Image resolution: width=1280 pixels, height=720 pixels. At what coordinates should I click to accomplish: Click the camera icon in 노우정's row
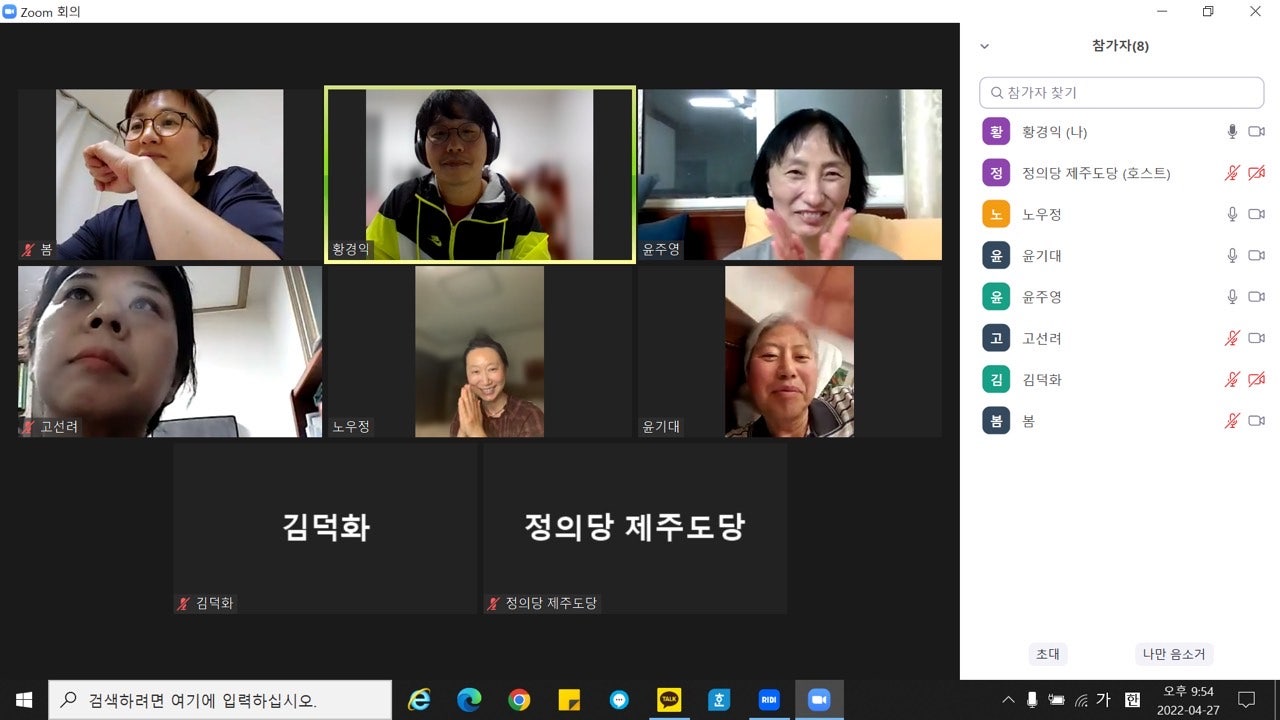(x=1257, y=214)
